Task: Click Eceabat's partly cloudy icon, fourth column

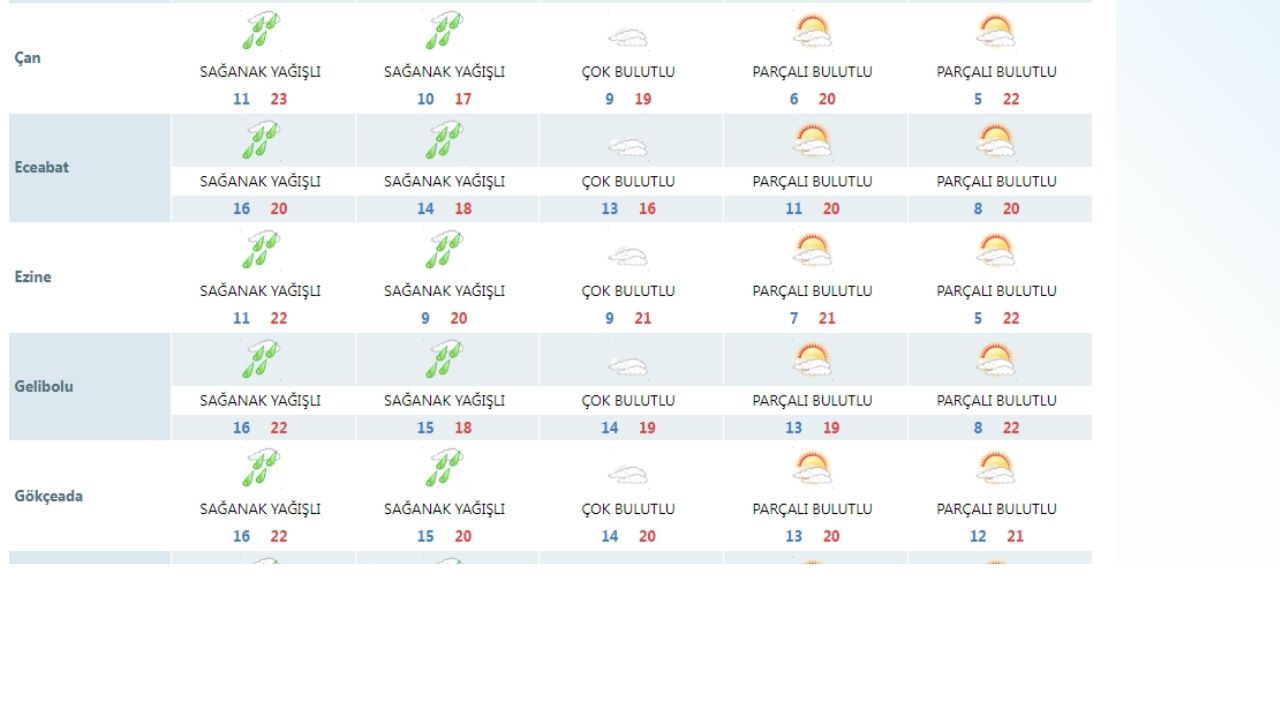Action: tap(812, 141)
